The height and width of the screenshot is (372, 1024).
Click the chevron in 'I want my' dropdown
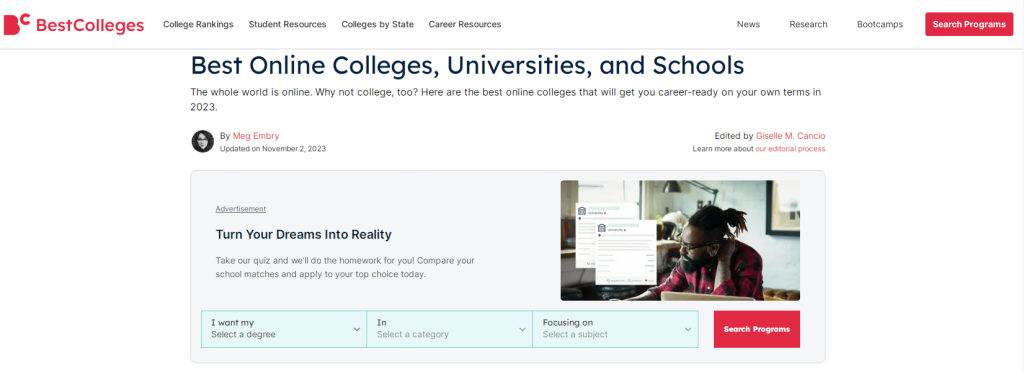click(x=357, y=330)
